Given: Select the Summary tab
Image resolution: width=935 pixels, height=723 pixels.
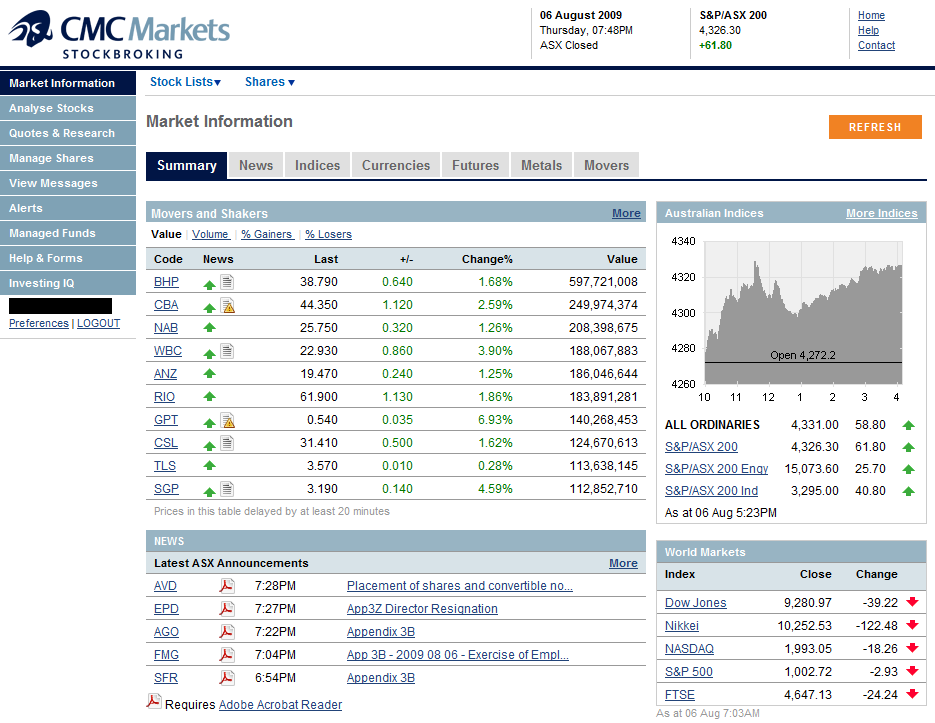Looking at the screenshot, I should coord(187,165).
